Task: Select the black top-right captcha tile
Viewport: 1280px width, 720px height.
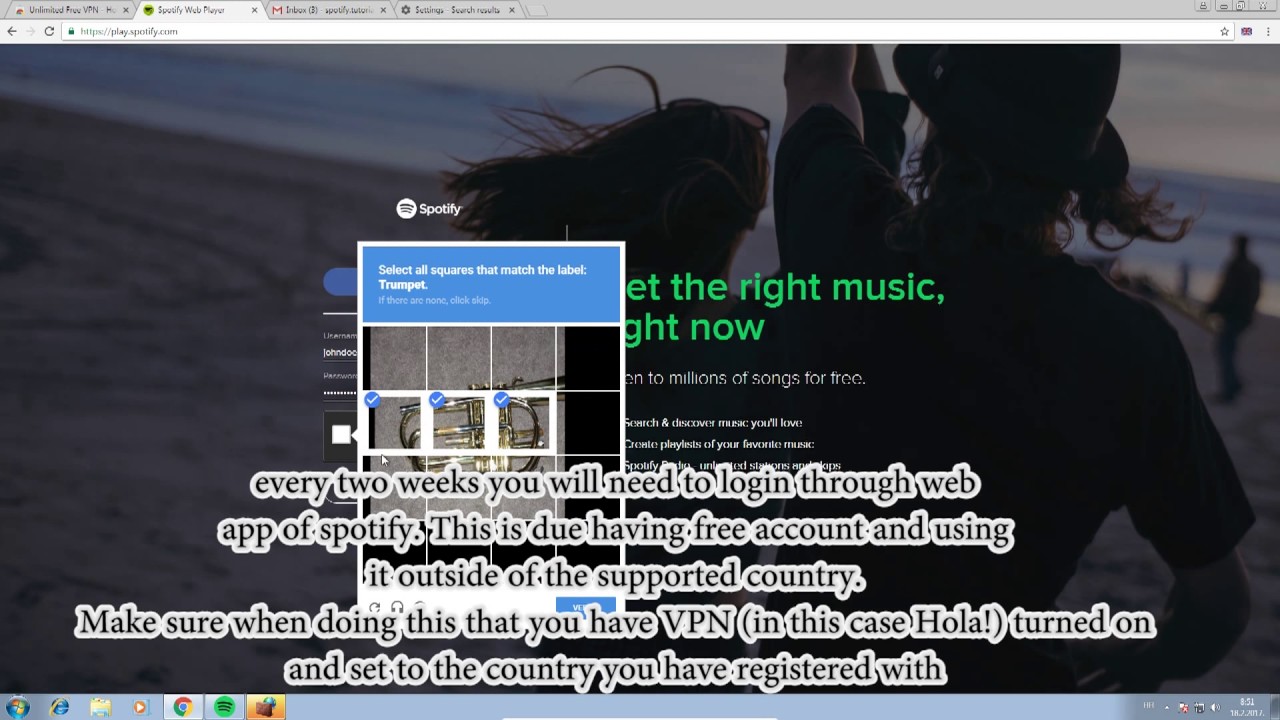Action: [588, 358]
